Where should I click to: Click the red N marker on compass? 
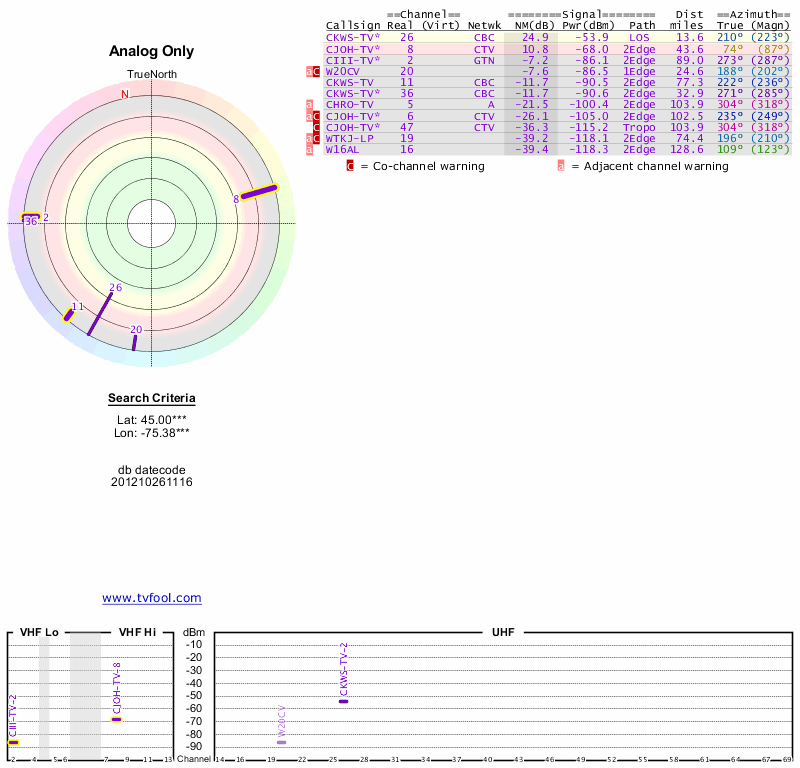click(125, 95)
